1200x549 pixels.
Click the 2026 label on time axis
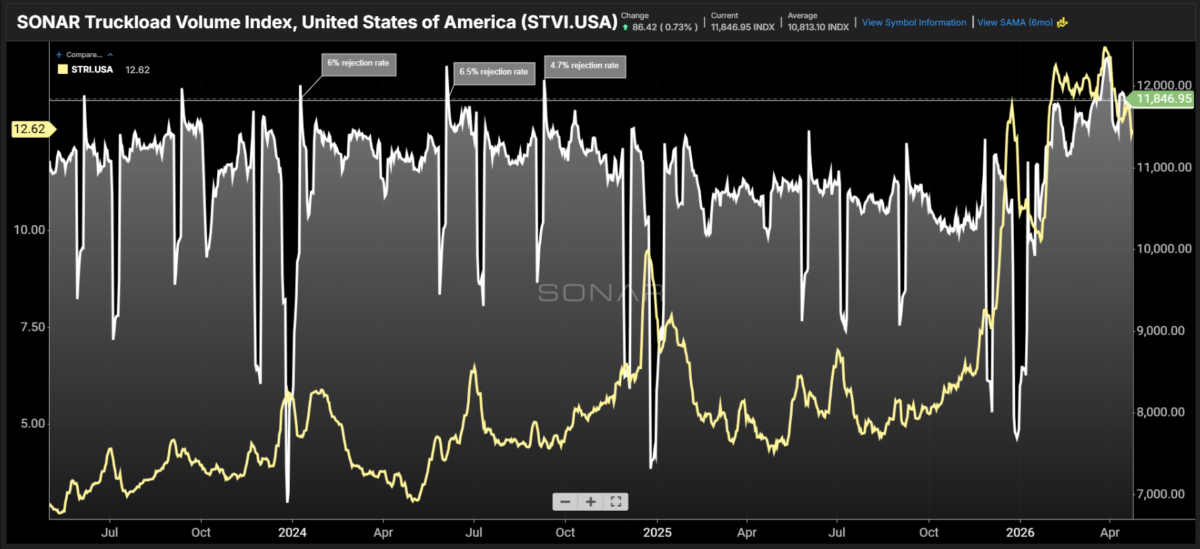point(1020,534)
